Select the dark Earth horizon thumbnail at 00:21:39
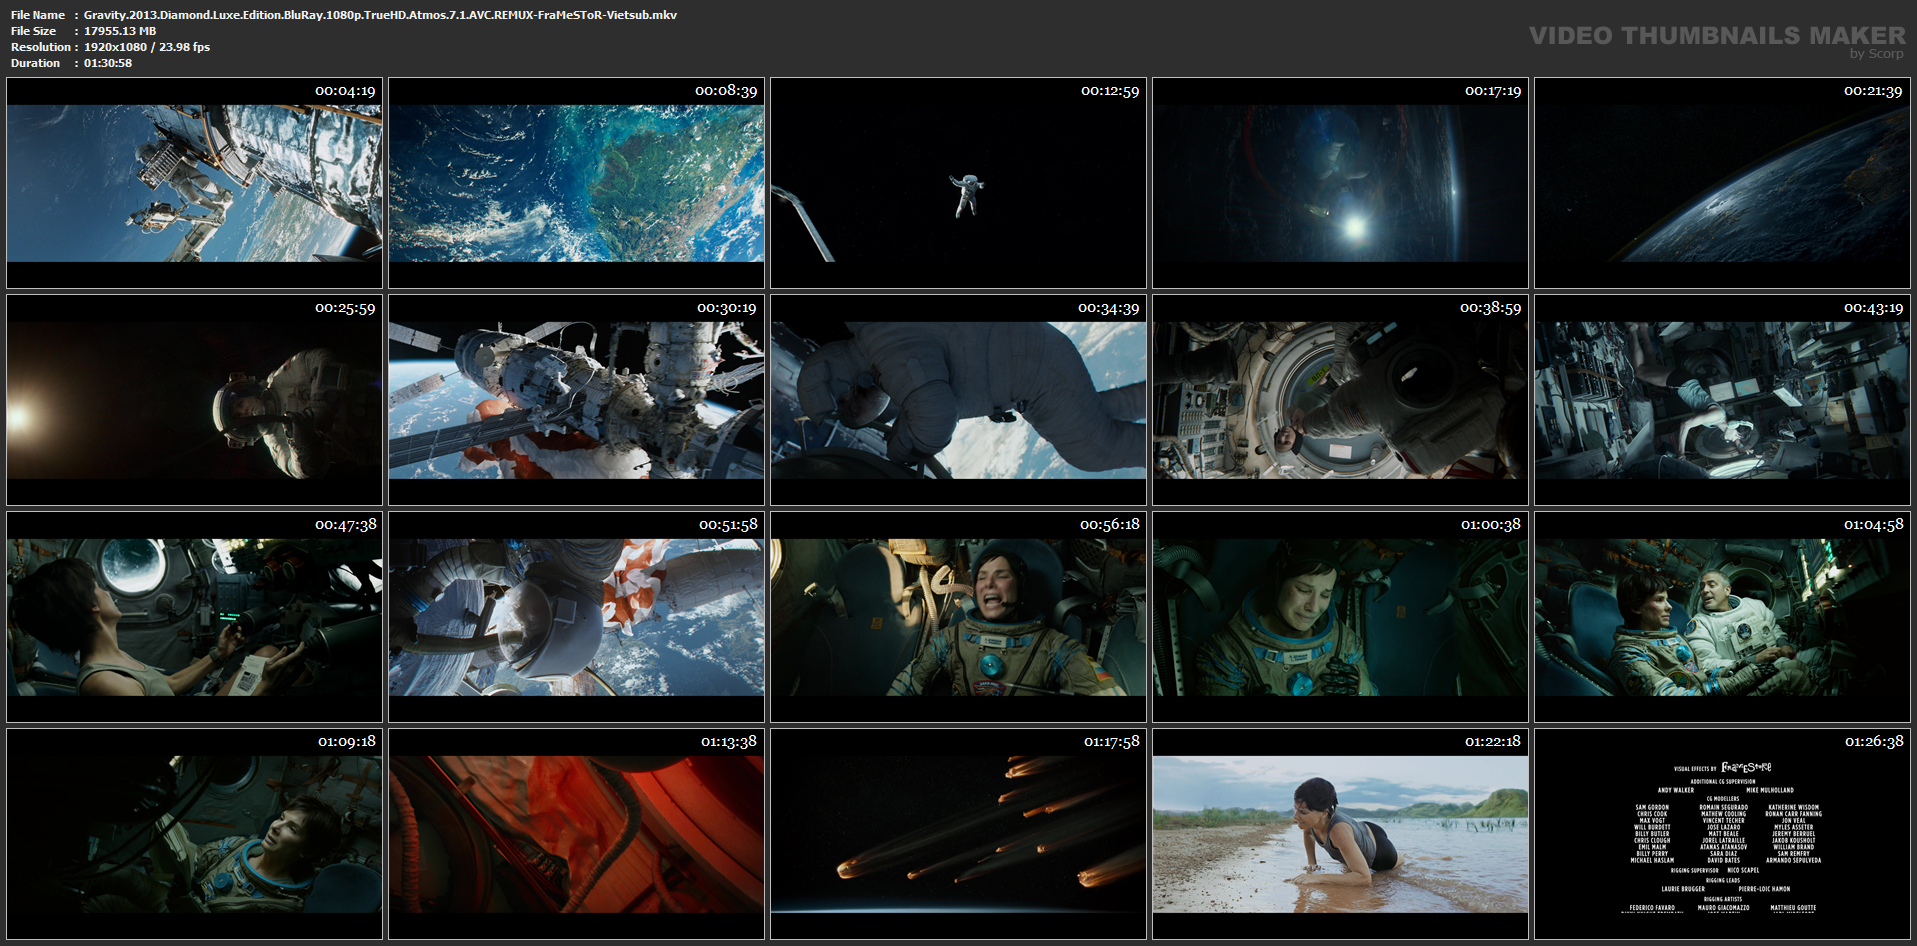 coord(1722,183)
